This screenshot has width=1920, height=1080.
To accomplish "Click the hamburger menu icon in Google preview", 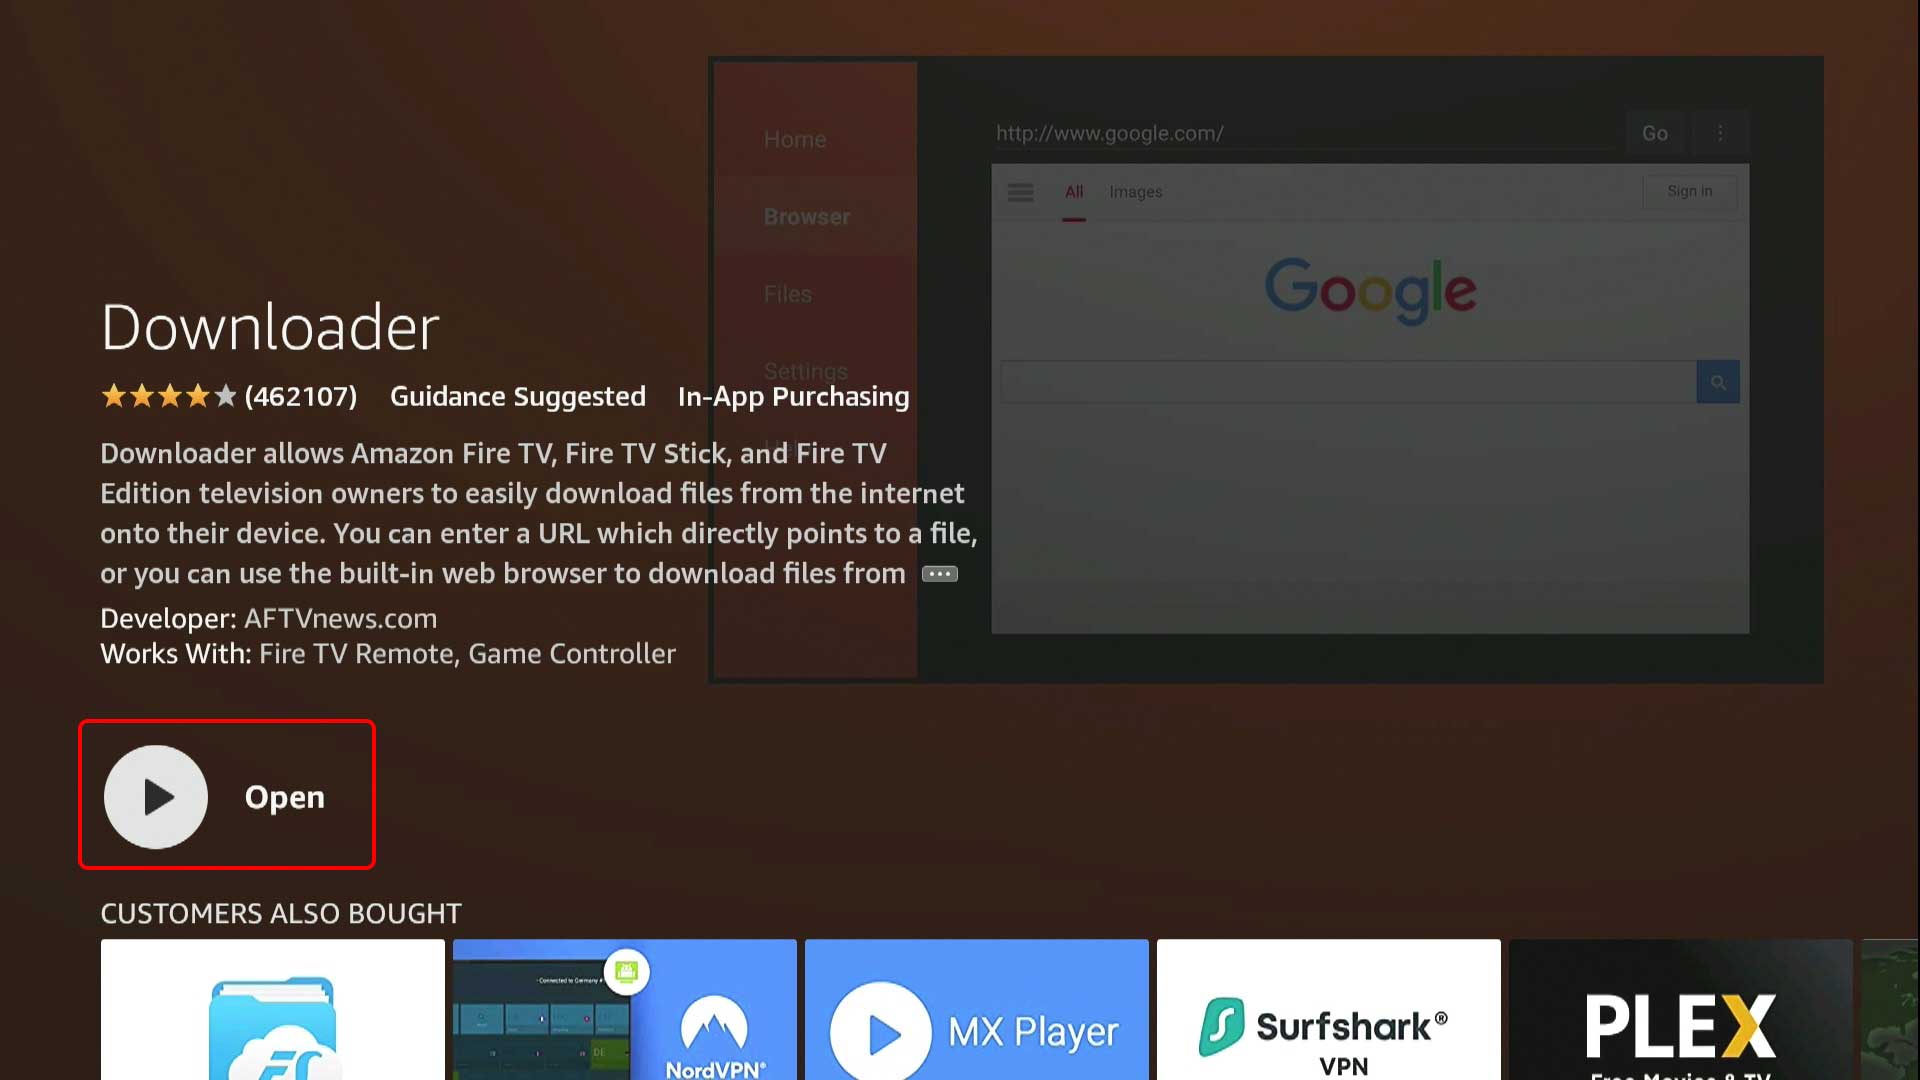I will 1020,192.
